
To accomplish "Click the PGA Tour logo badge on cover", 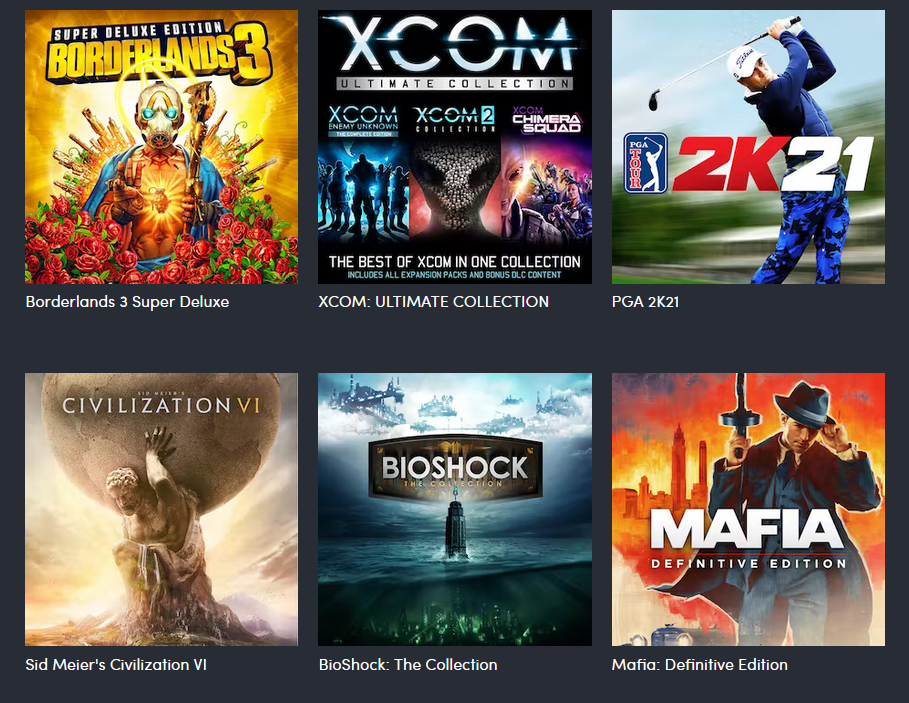I will (x=645, y=163).
